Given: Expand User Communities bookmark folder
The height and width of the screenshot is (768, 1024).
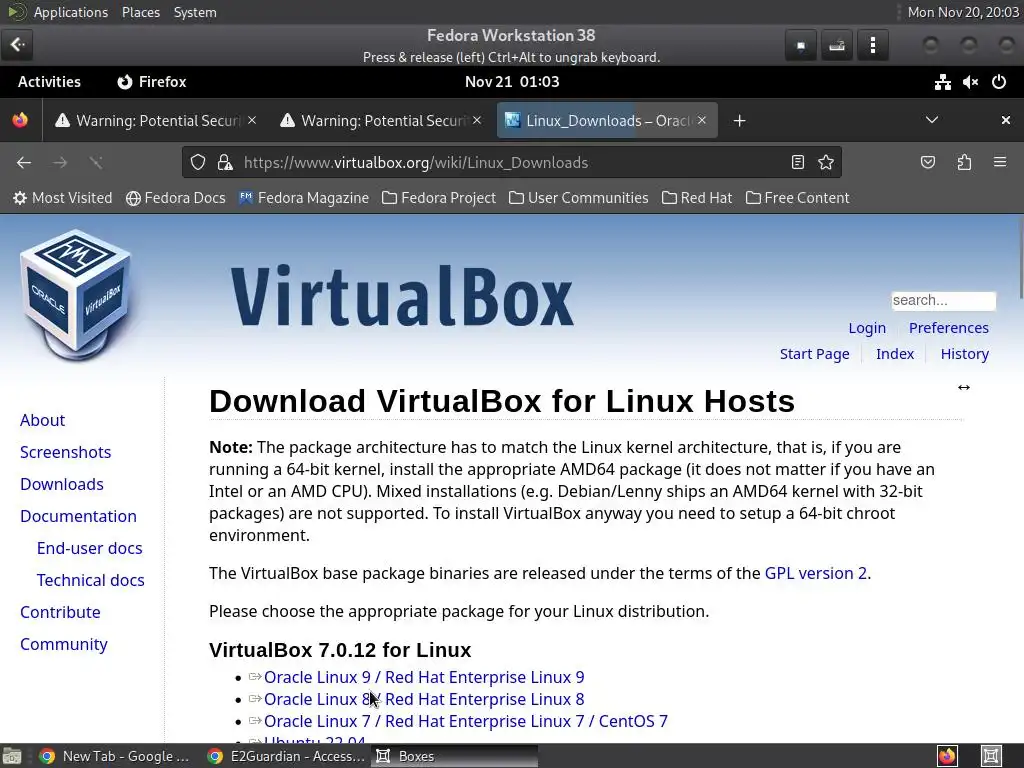Looking at the screenshot, I should tap(579, 198).
